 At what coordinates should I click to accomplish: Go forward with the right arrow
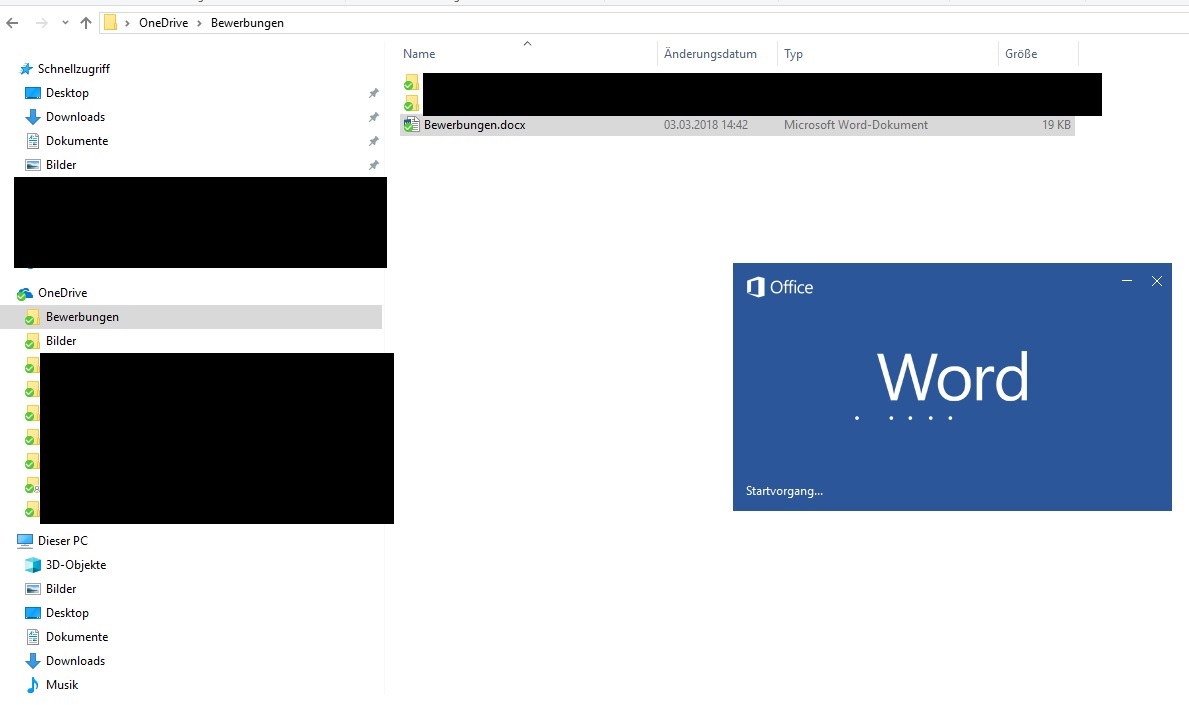[42, 23]
